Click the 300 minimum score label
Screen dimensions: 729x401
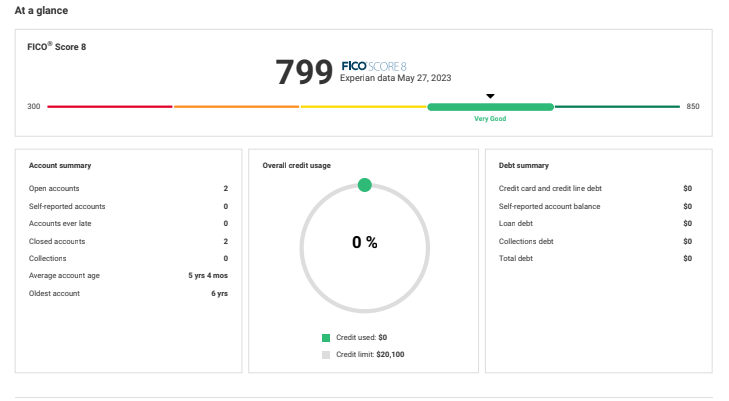pyautogui.click(x=33, y=106)
